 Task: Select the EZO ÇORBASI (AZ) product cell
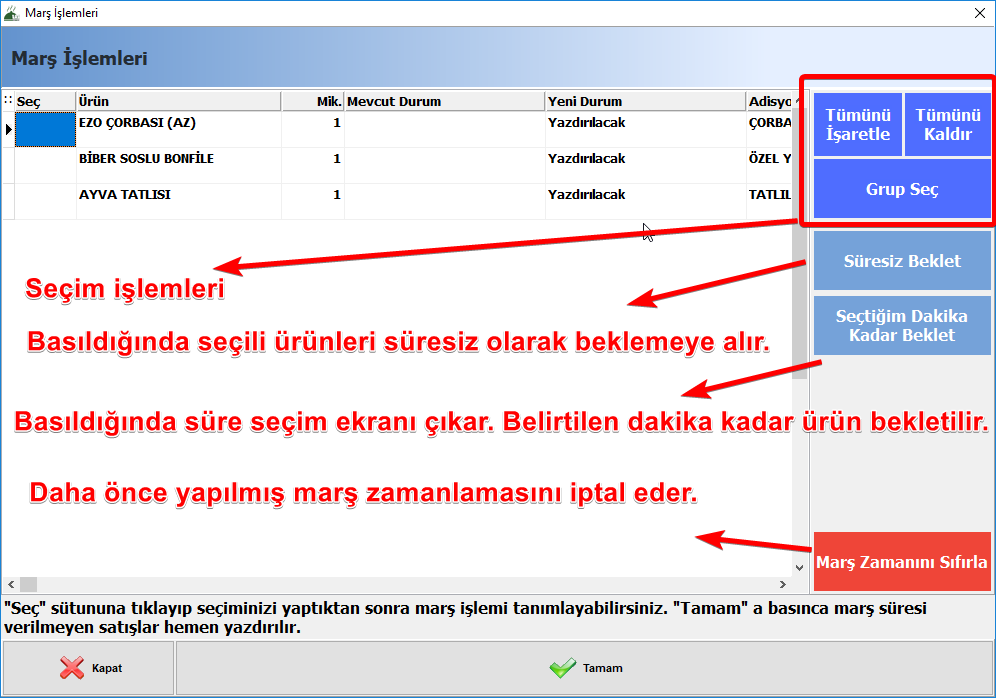[x=178, y=130]
